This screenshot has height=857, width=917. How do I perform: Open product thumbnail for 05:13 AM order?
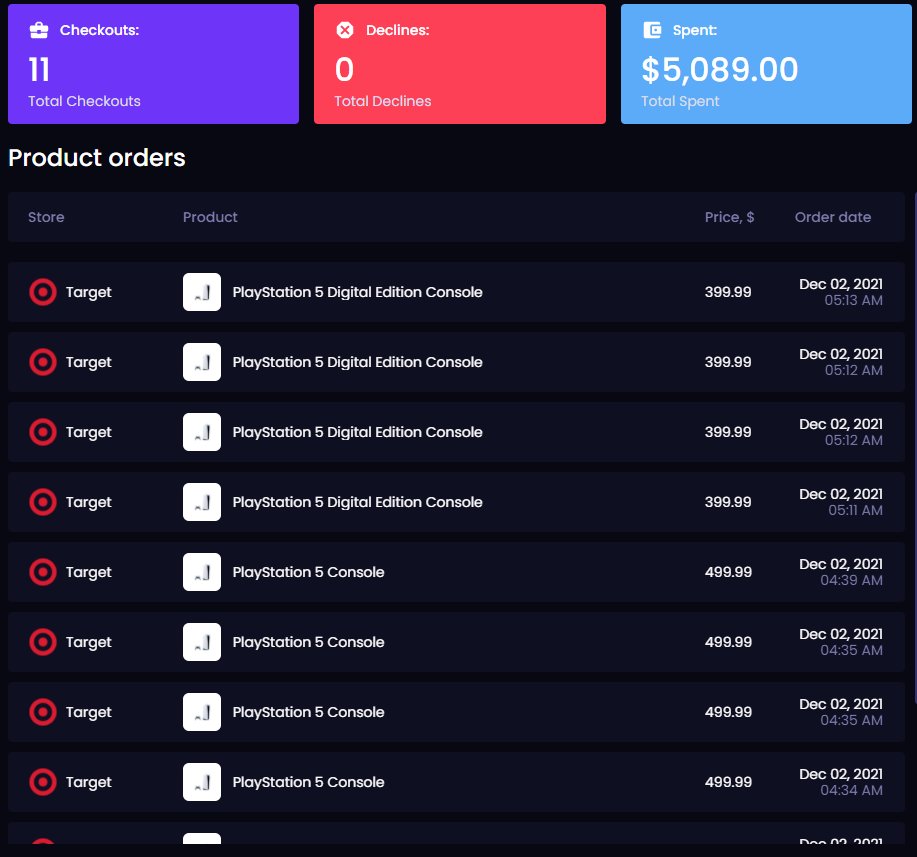click(x=202, y=292)
